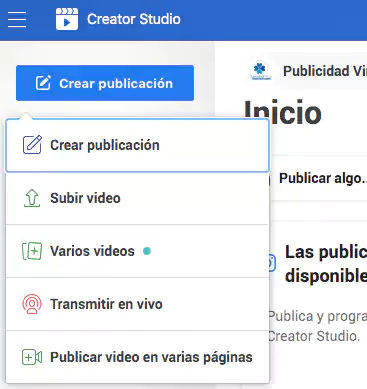Click the Inicio page heading

pos(283,112)
